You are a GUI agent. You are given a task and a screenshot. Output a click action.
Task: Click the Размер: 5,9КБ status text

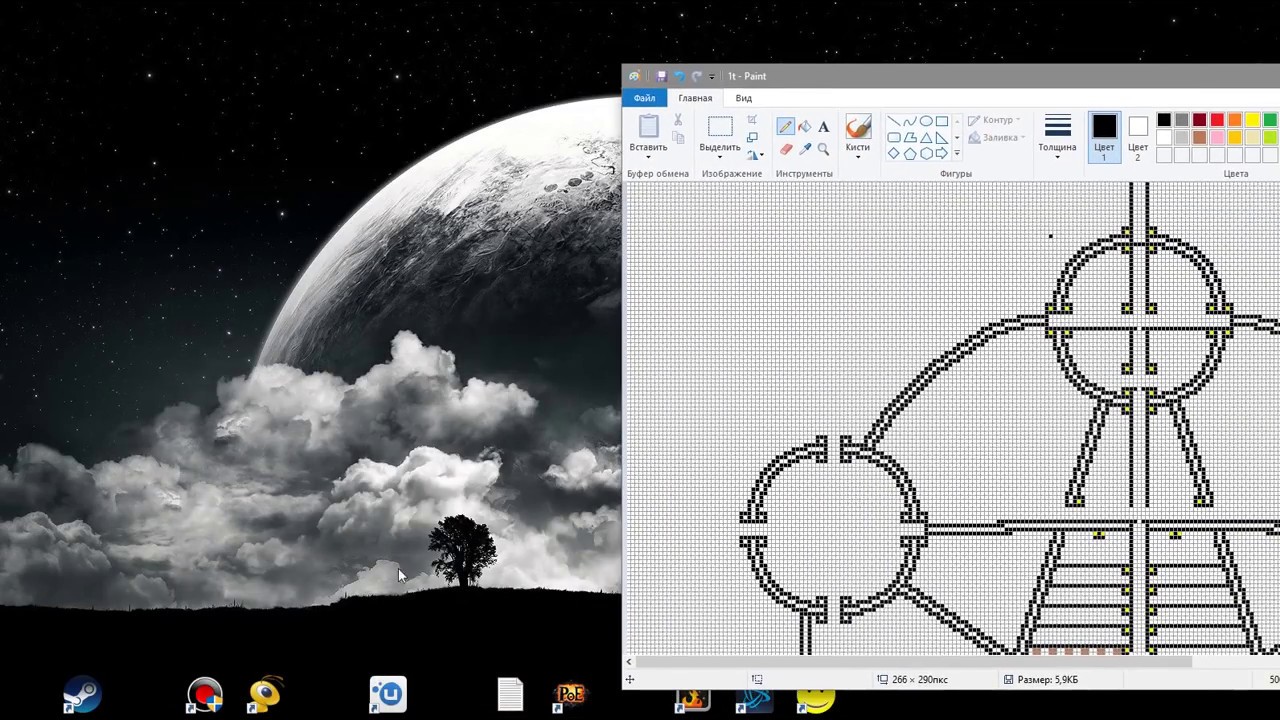coord(1041,680)
